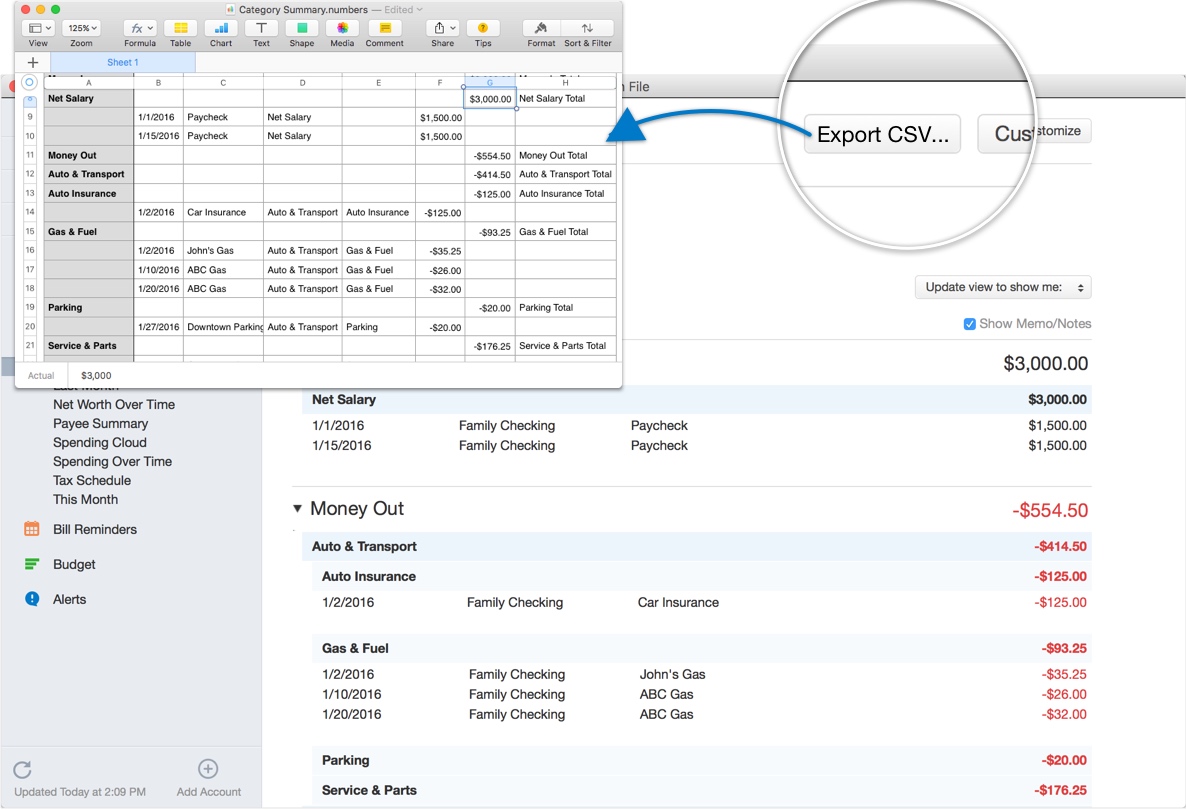Open the Media toolbar icon

(342, 28)
